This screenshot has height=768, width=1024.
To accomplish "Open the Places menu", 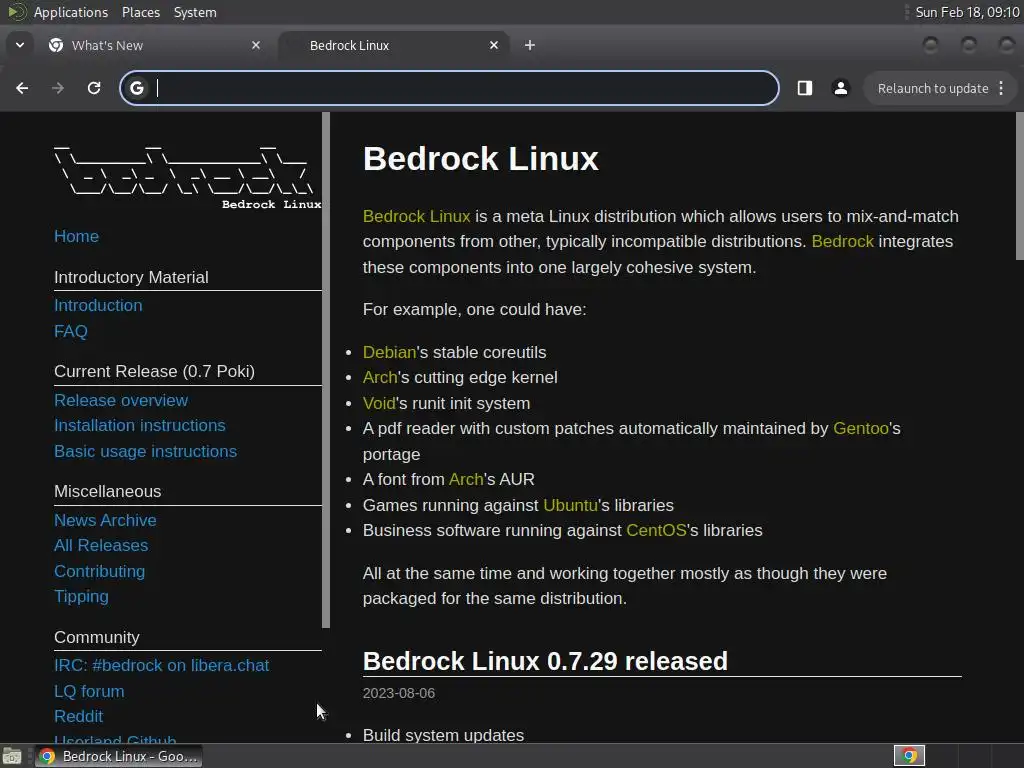I will 140,12.
